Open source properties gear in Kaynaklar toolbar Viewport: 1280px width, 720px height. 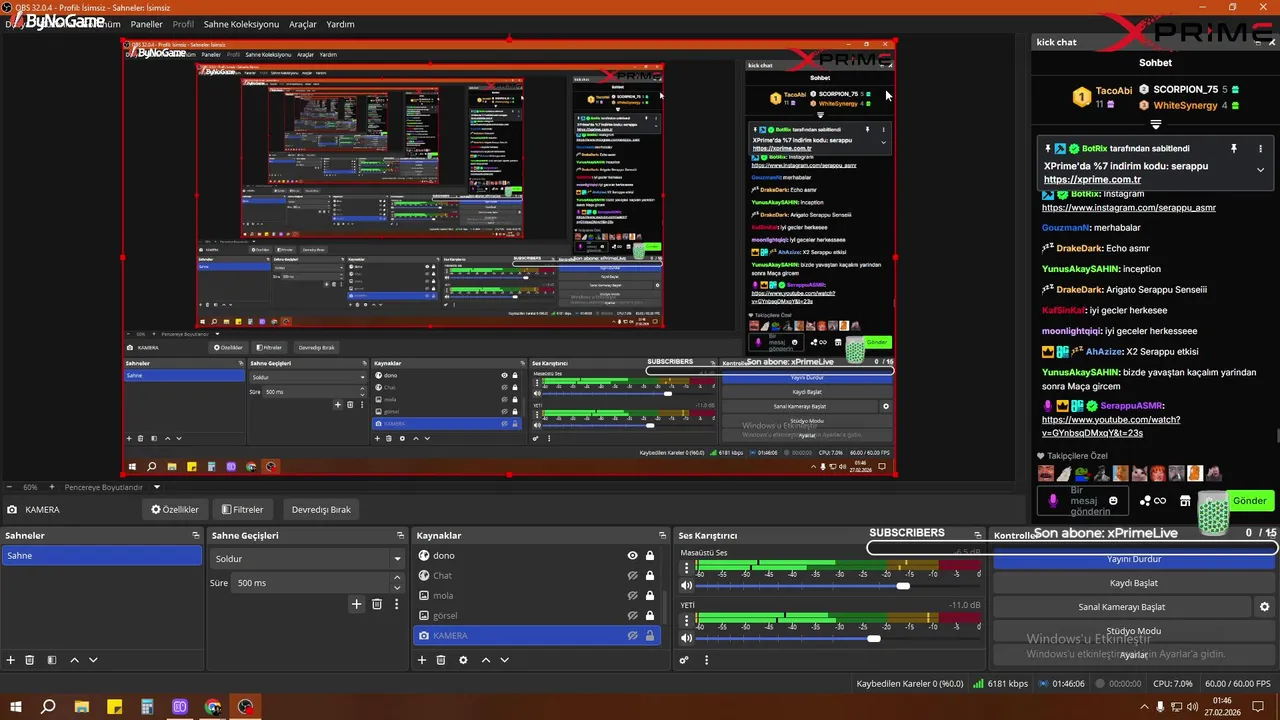[463, 660]
